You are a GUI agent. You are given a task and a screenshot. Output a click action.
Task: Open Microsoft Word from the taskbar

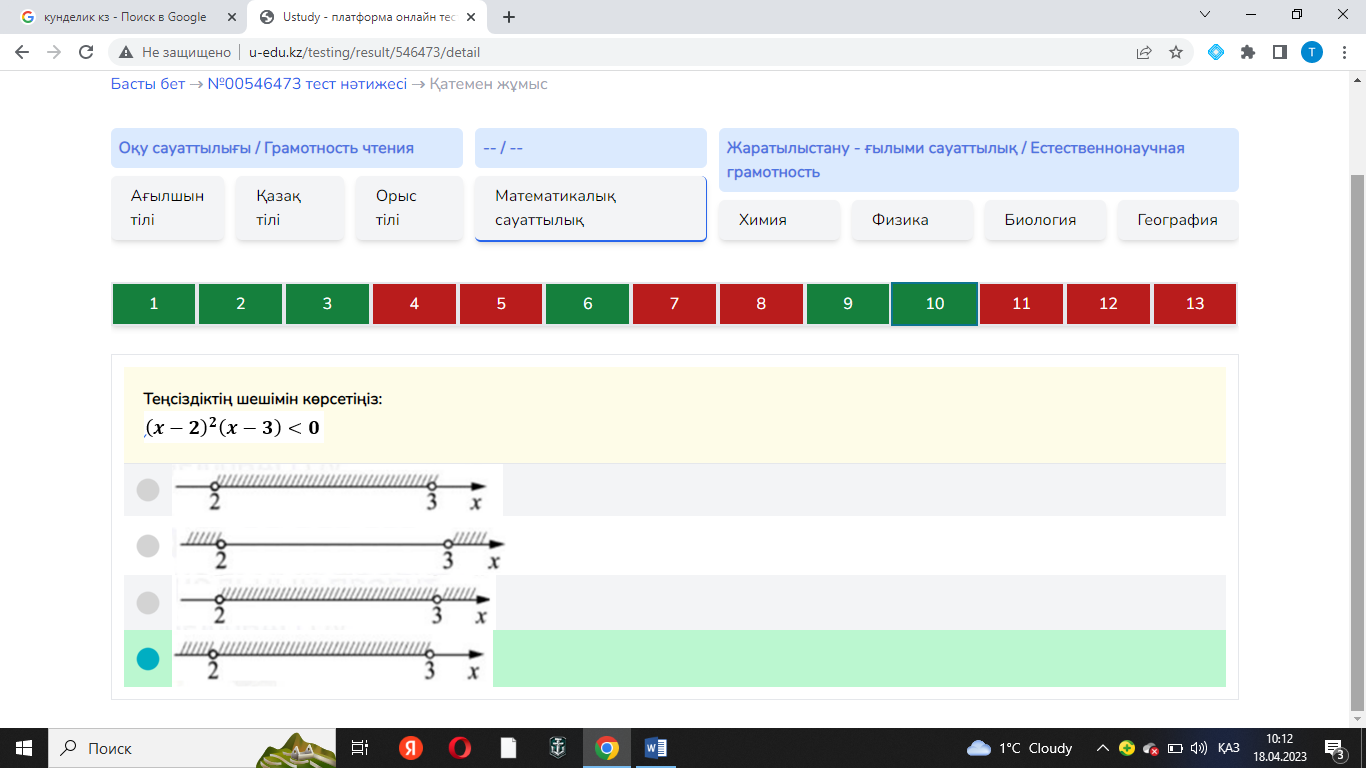pyautogui.click(x=656, y=748)
